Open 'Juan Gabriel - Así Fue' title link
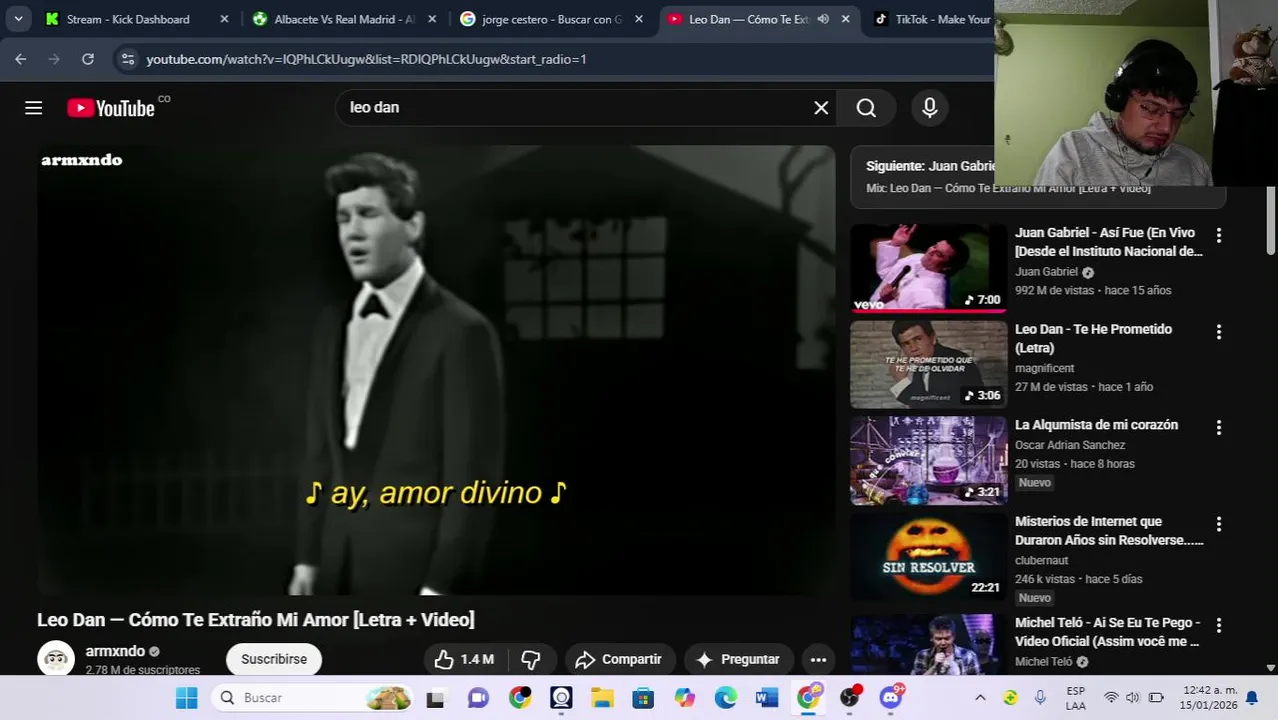Image resolution: width=1278 pixels, height=720 pixels. tap(1109, 242)
